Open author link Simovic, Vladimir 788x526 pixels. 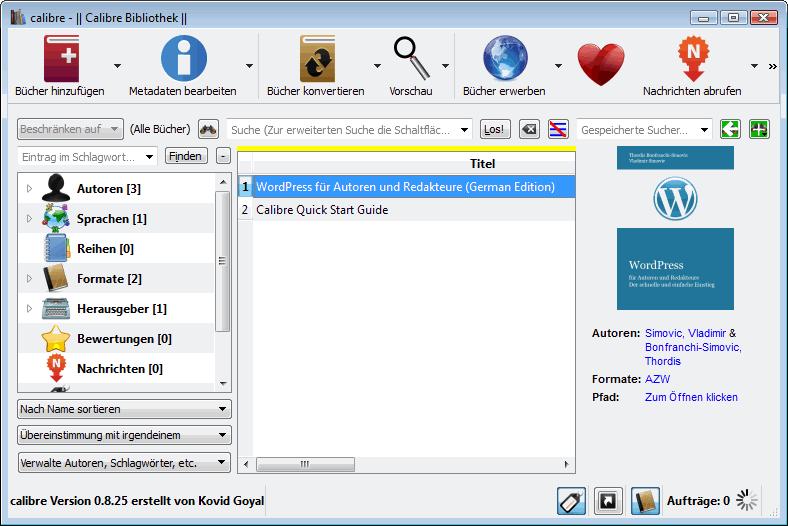click(x=685, y=333)
